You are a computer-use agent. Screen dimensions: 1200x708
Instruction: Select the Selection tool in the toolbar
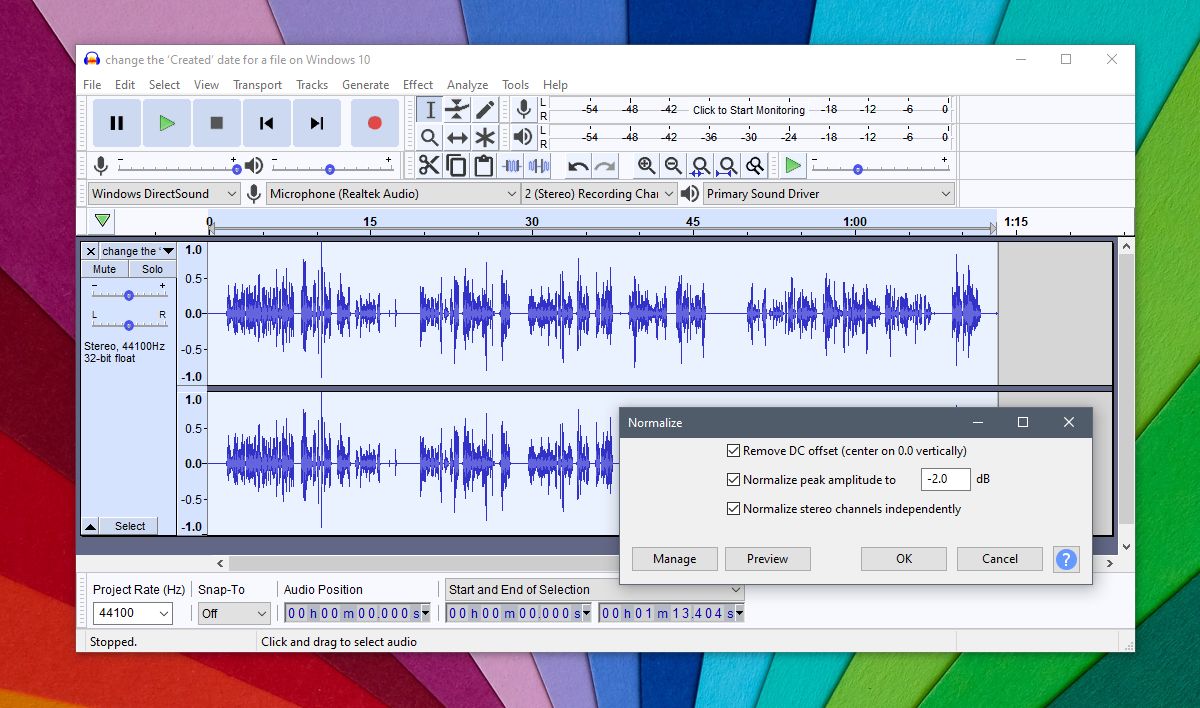tap(430, 110)
